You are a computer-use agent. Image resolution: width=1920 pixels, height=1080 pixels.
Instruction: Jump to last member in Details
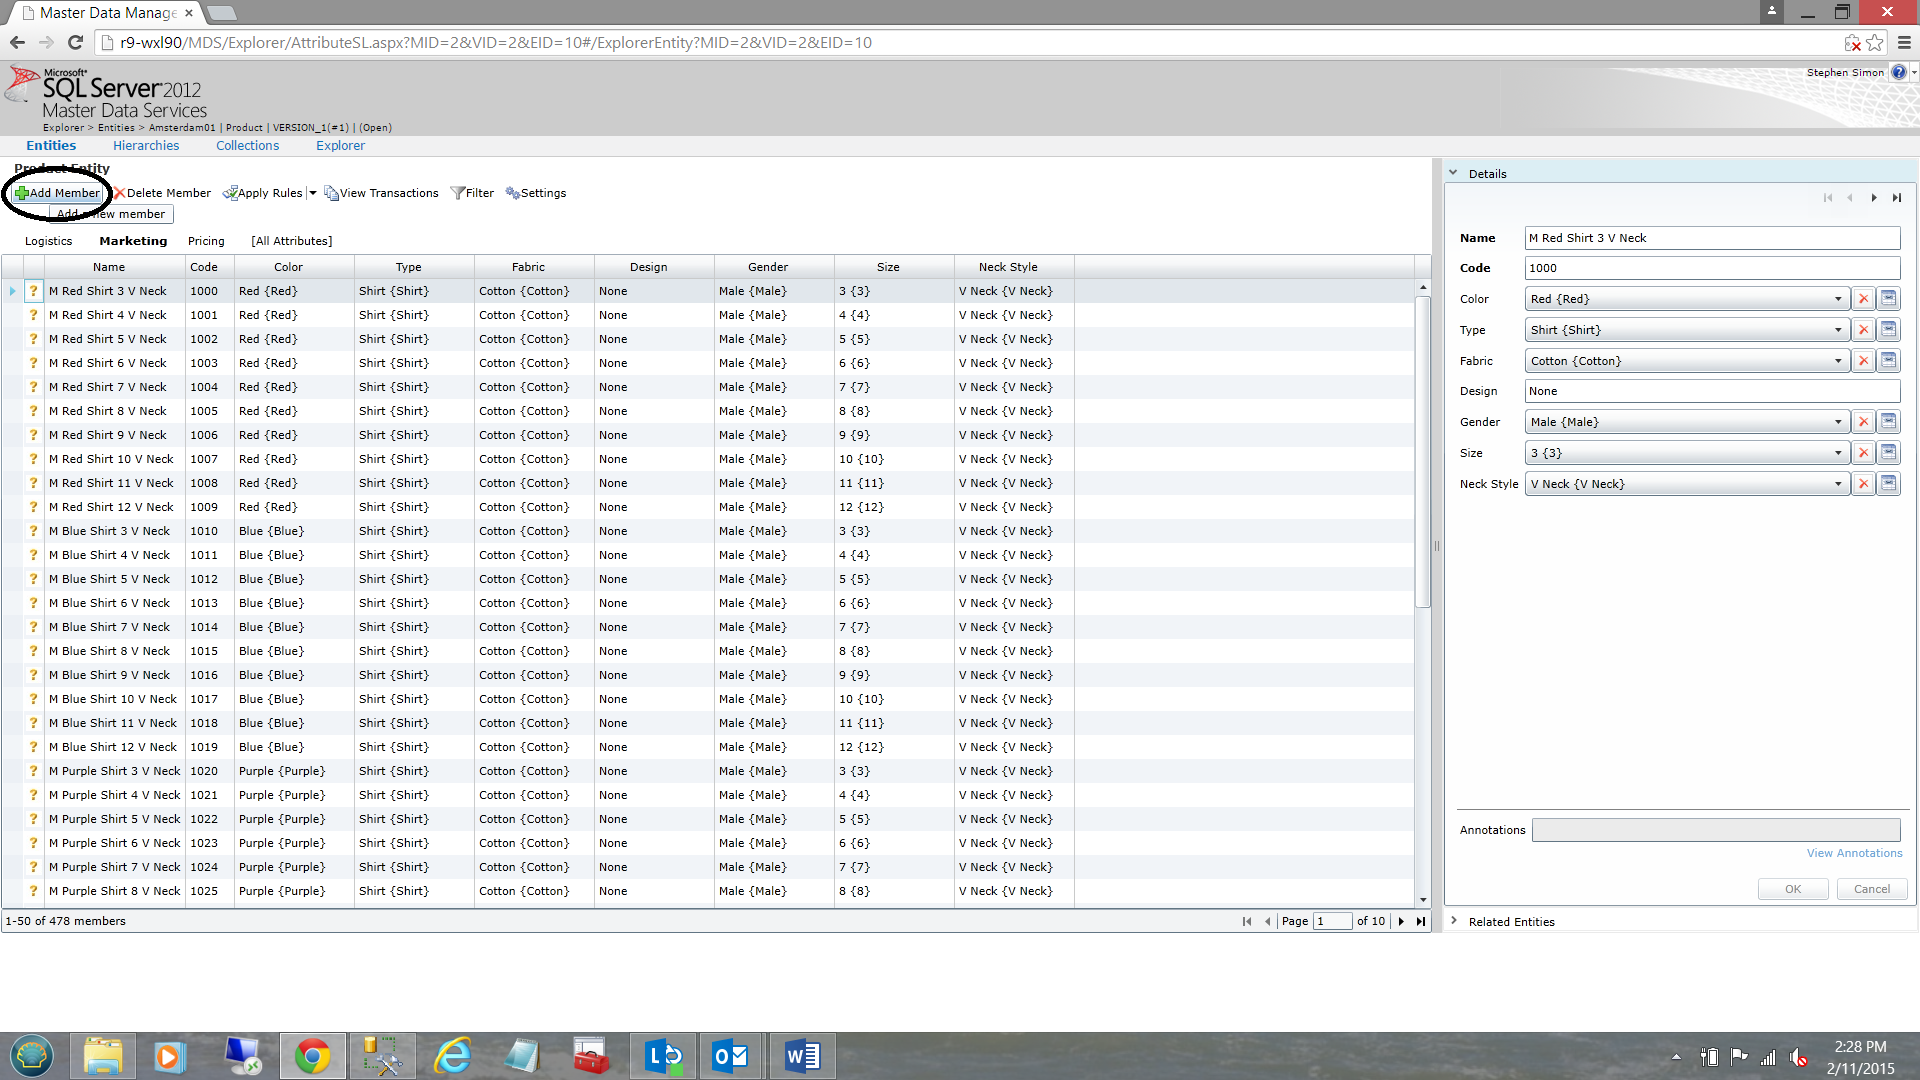pos(1896,198)
